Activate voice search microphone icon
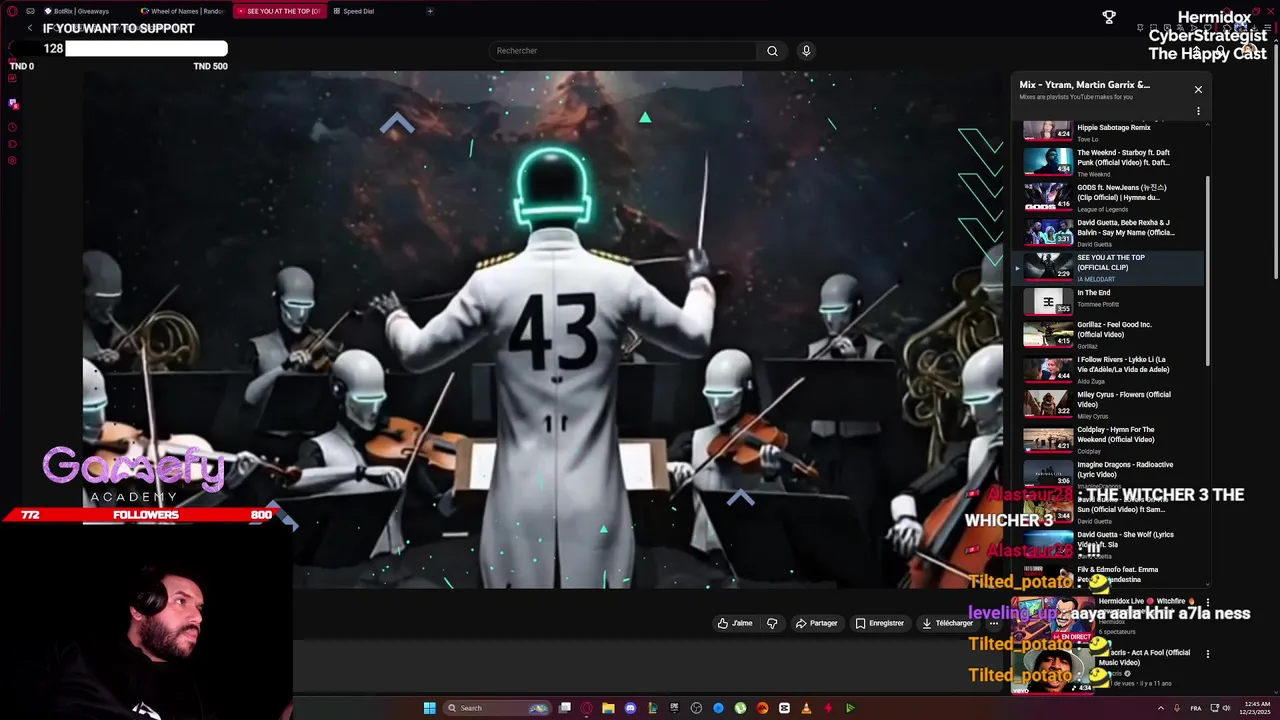Screen dimensions: 1280x720 806,51
